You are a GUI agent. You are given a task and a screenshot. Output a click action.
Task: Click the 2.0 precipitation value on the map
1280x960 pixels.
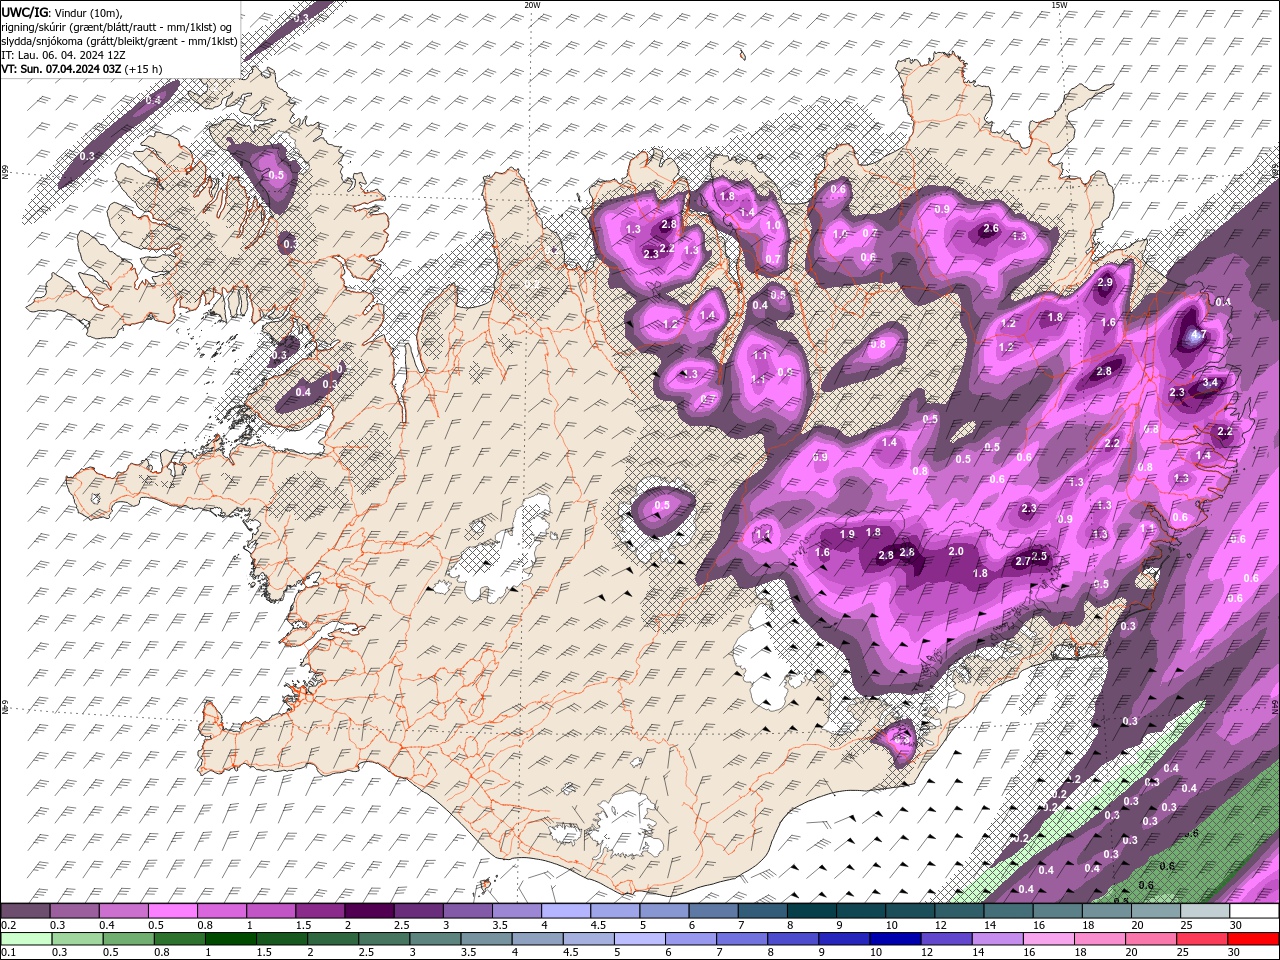pyautogui.click(x=956, y=552)
